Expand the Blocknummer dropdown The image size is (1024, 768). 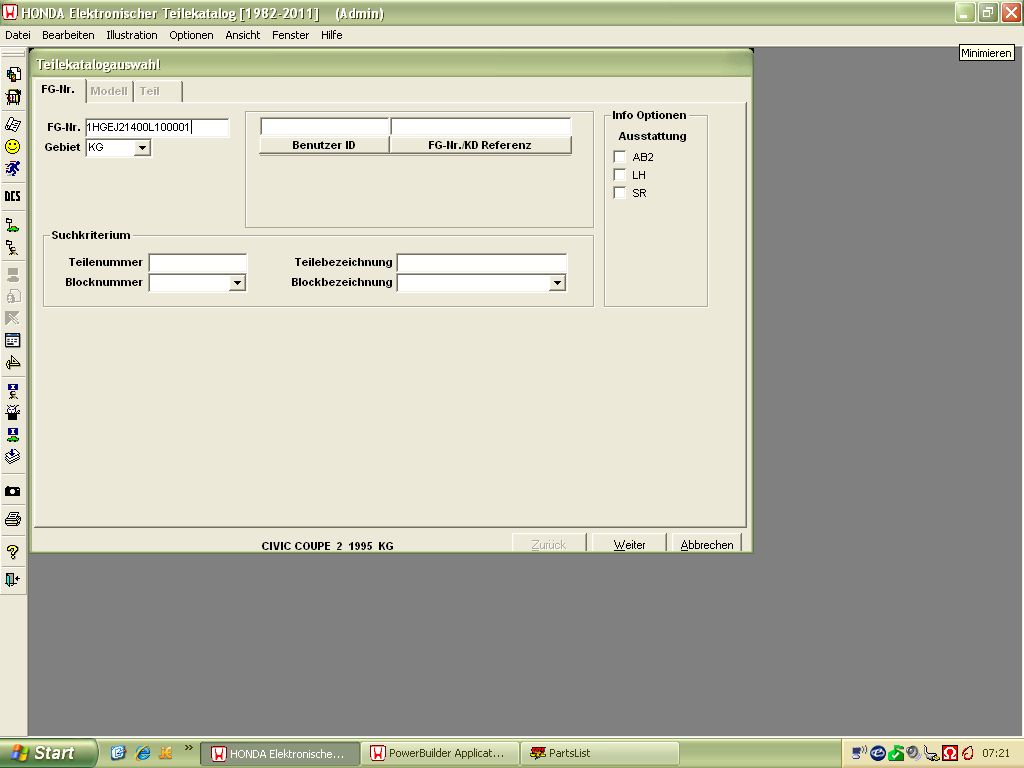point(238,283)
